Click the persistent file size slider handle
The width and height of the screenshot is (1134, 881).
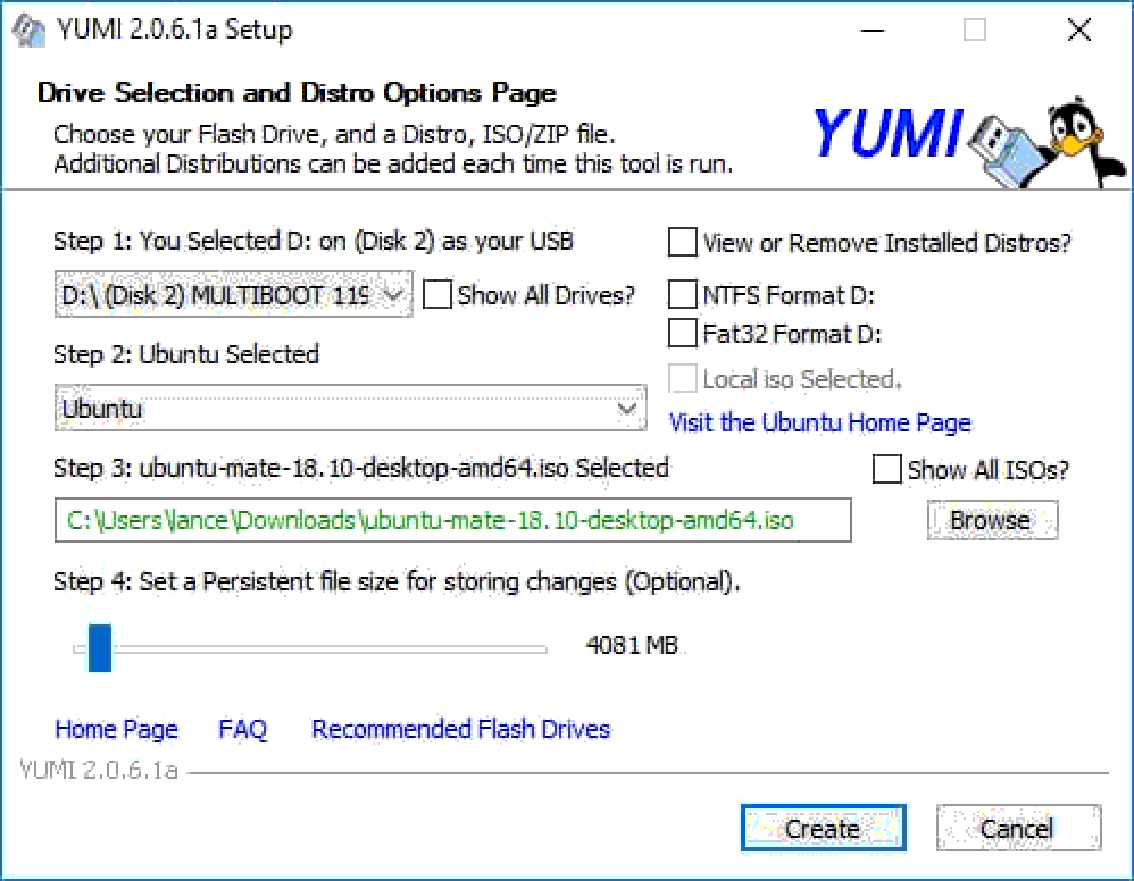(99, 648)
